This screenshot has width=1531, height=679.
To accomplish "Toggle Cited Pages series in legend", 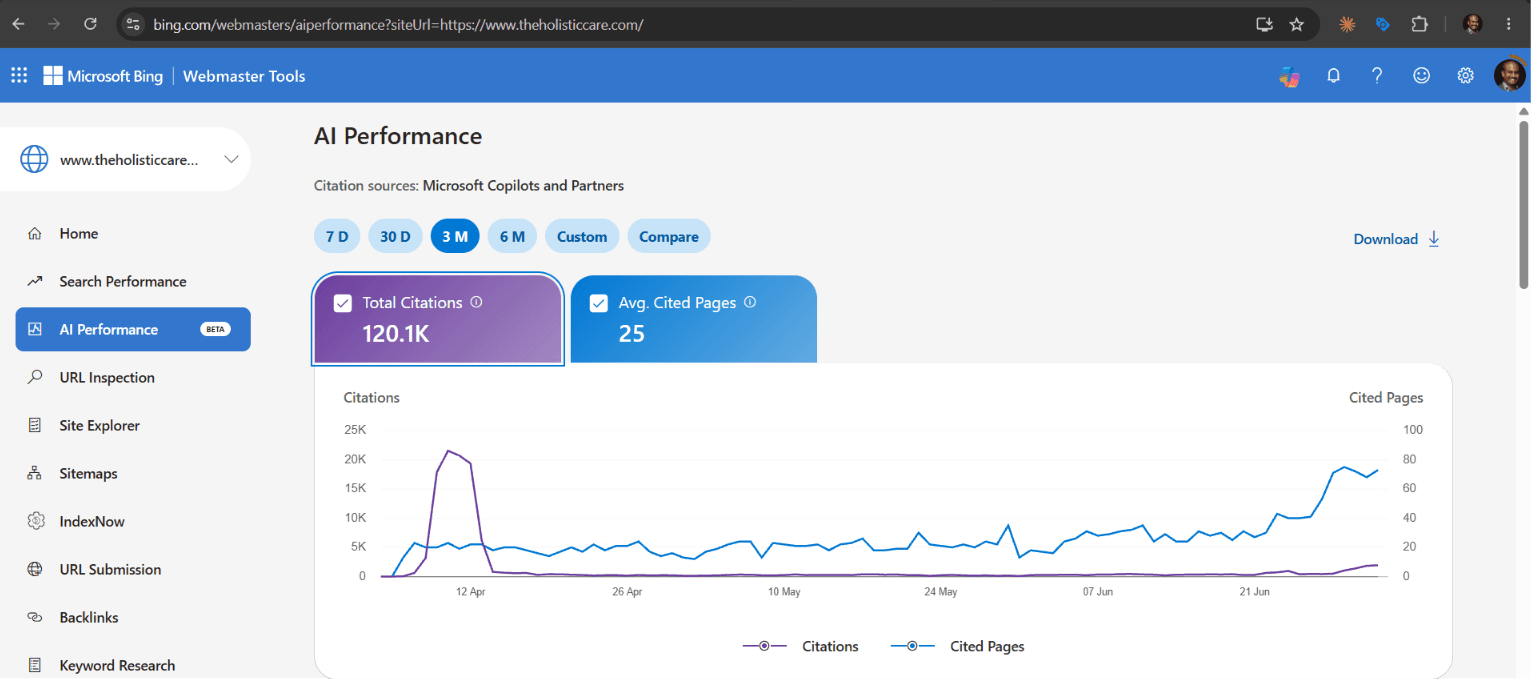I will click(957, 647).
